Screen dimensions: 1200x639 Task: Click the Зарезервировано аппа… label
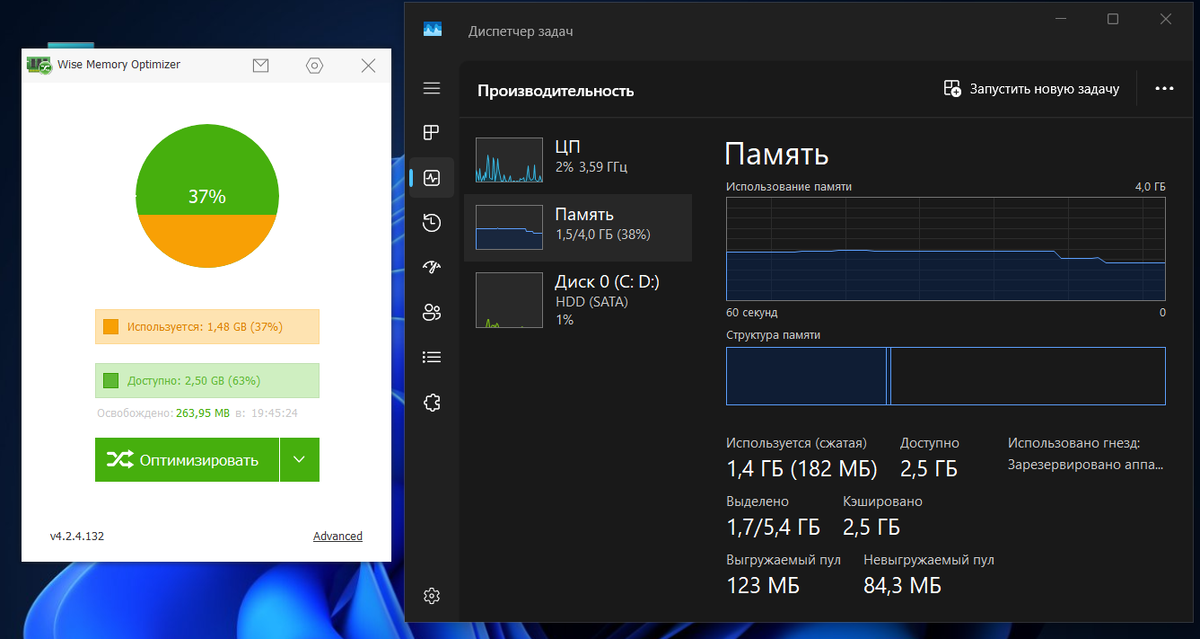(1086, 465)
